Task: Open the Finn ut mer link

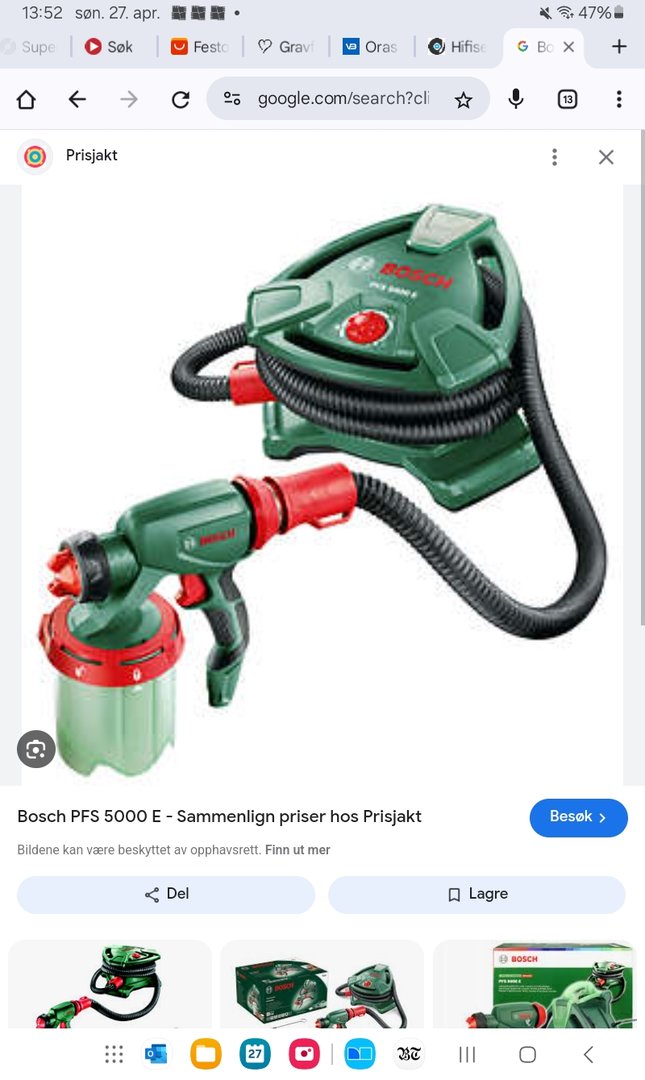Action: coord(297,850)
